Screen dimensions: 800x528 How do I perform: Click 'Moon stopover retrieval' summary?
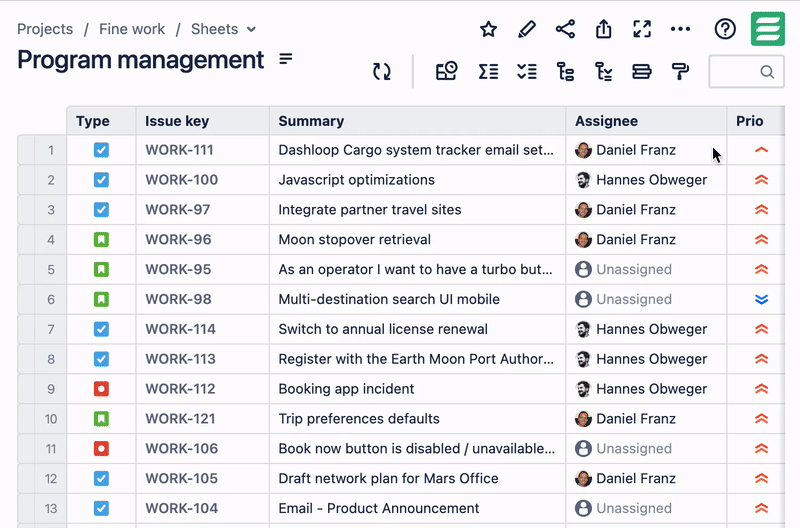click(x=355, y=239)
